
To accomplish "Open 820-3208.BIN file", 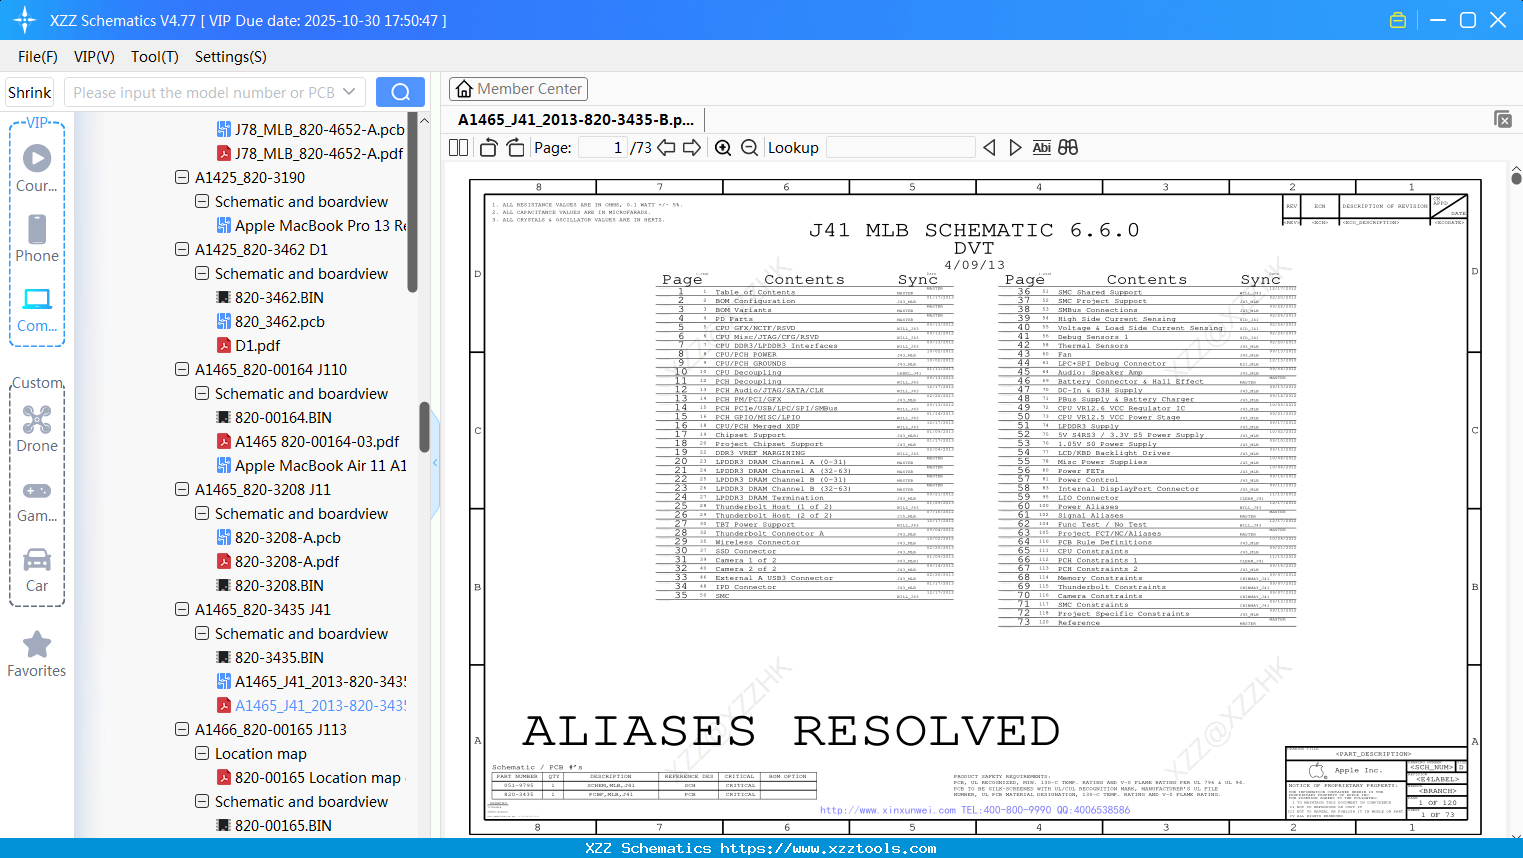I will (270, 586).
